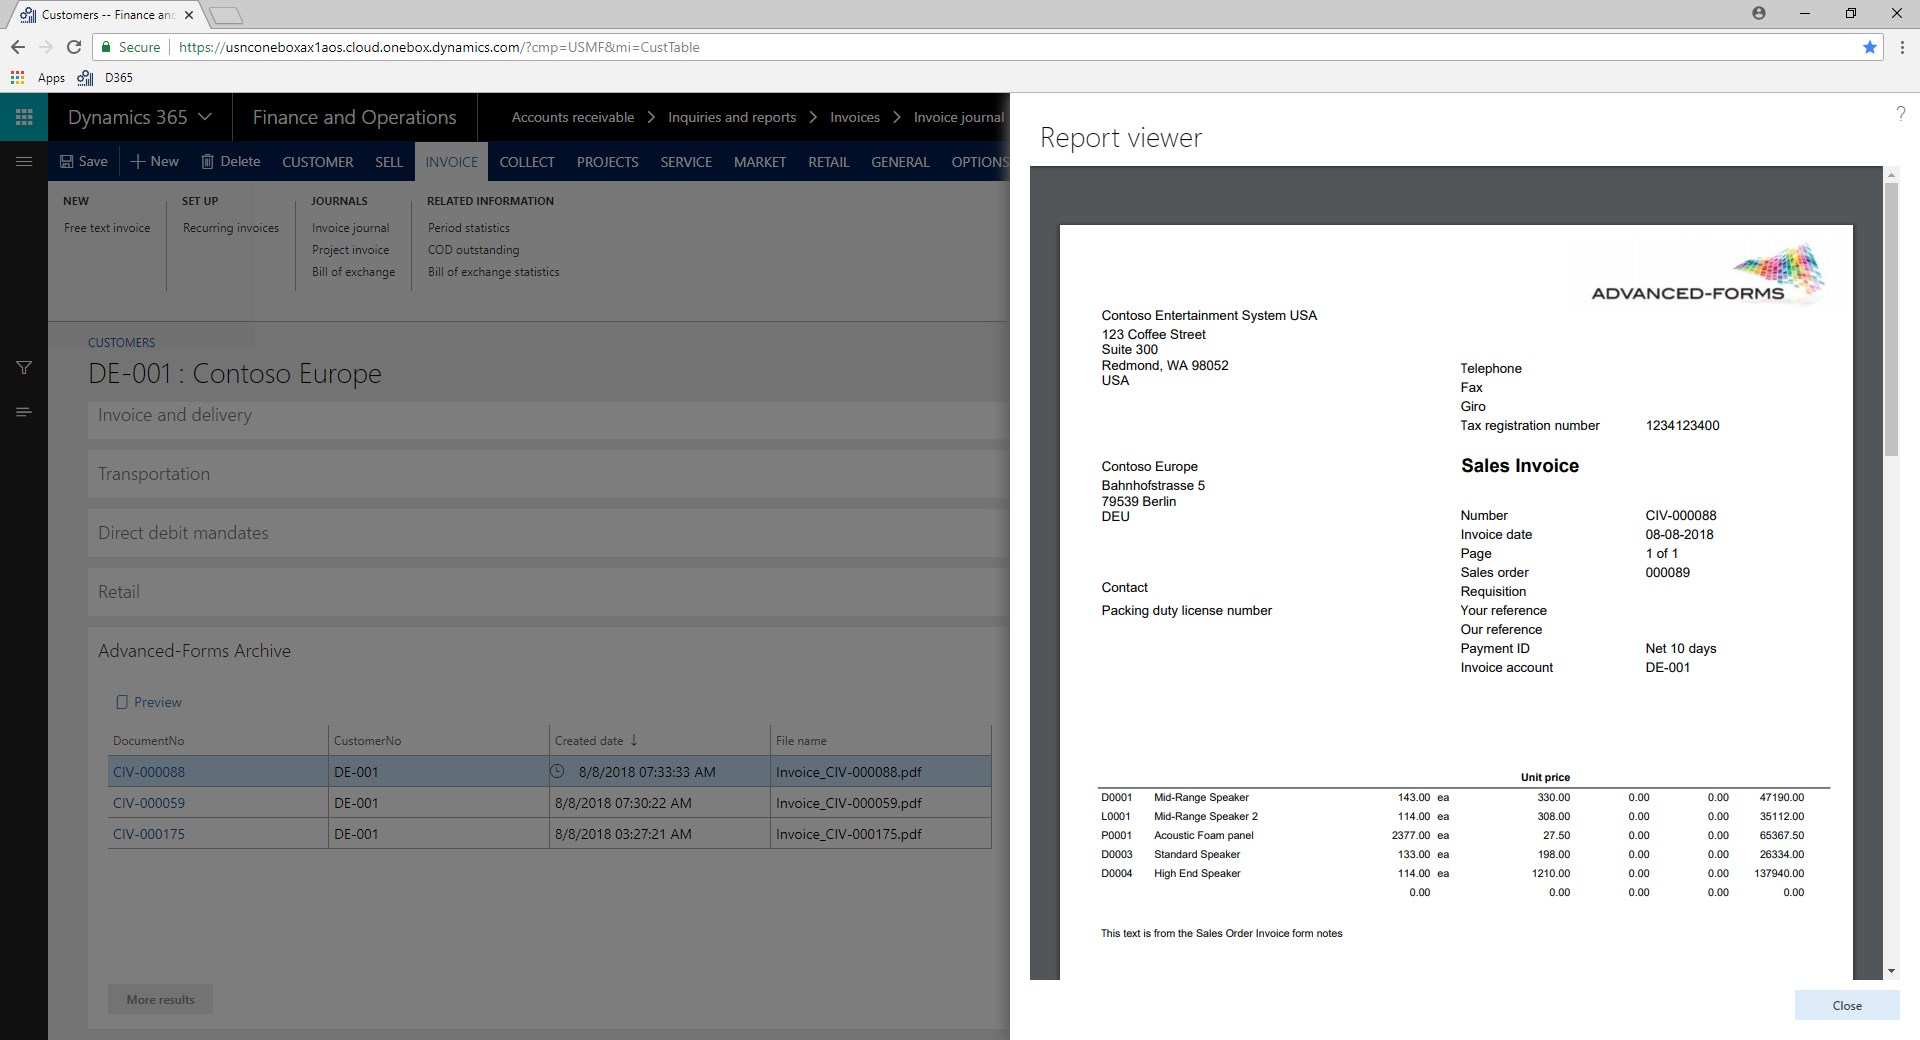1920x1040 pixels.
Task: Sort by File name column header
Action: [x=801, y=741]
